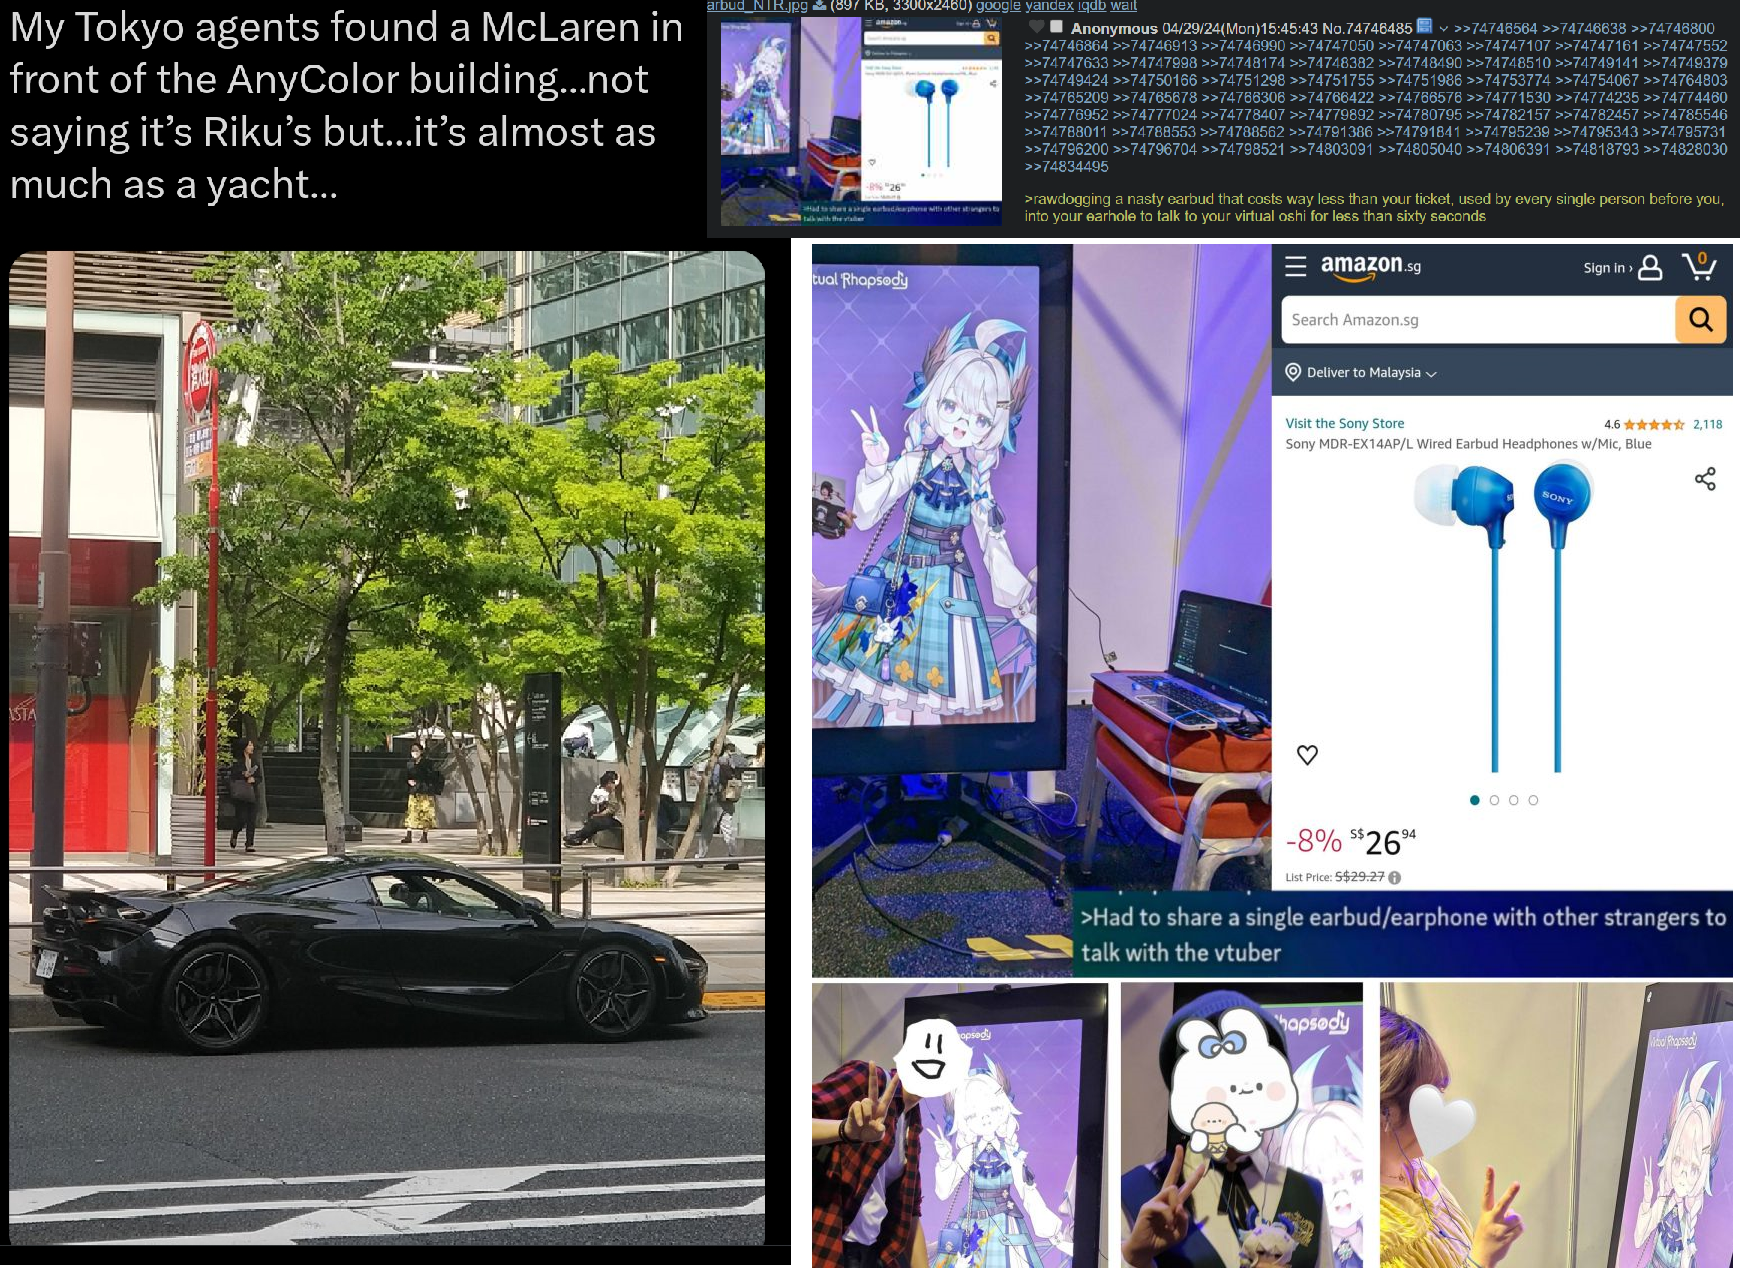The image size is (1740, 1270).
Task: Click the blue icon after post No.74746485
Action: coord(1425,27)
